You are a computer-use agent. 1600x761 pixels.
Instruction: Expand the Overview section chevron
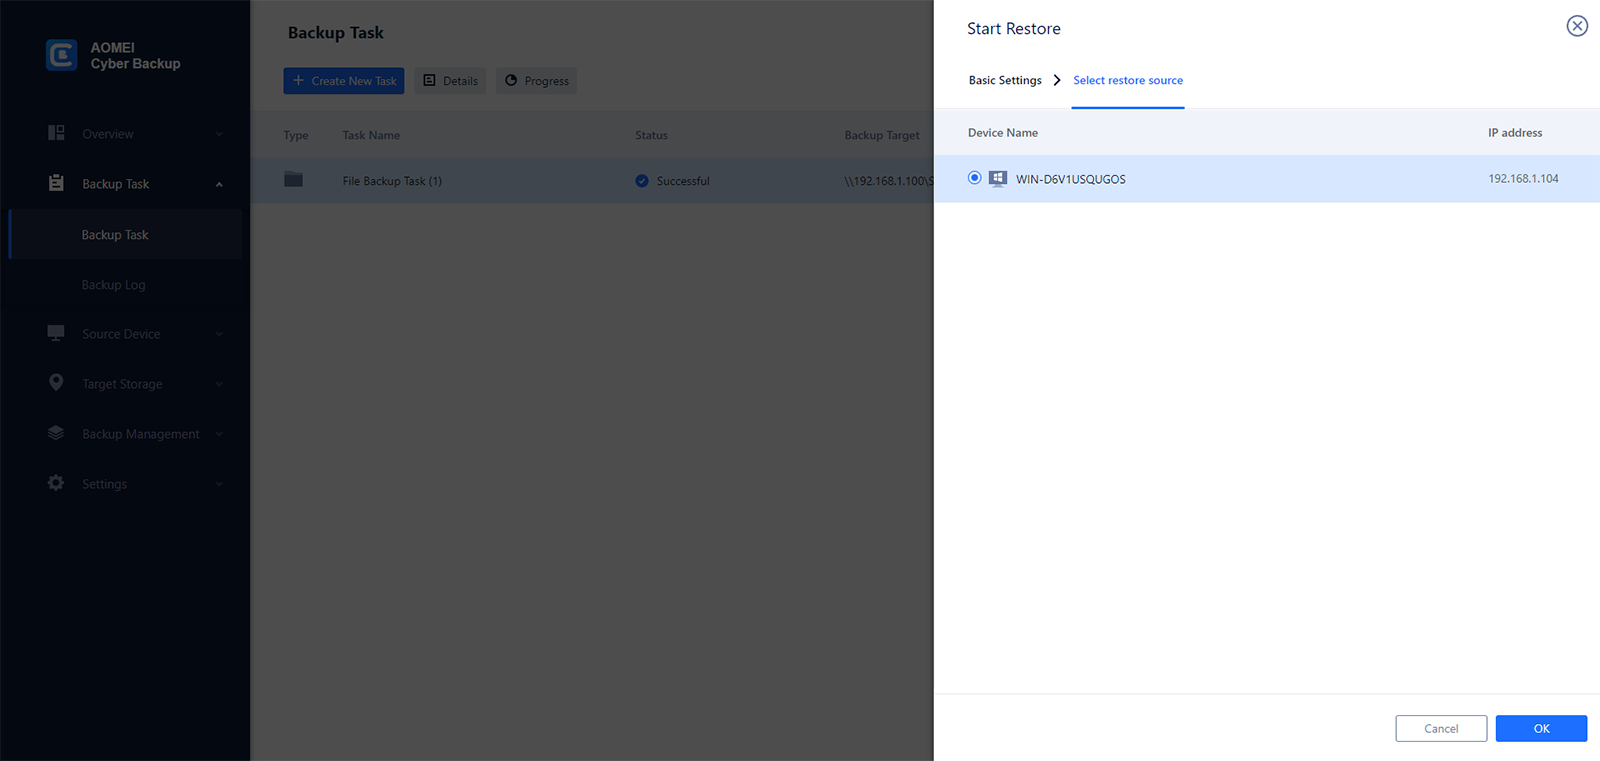click(219, 134)
